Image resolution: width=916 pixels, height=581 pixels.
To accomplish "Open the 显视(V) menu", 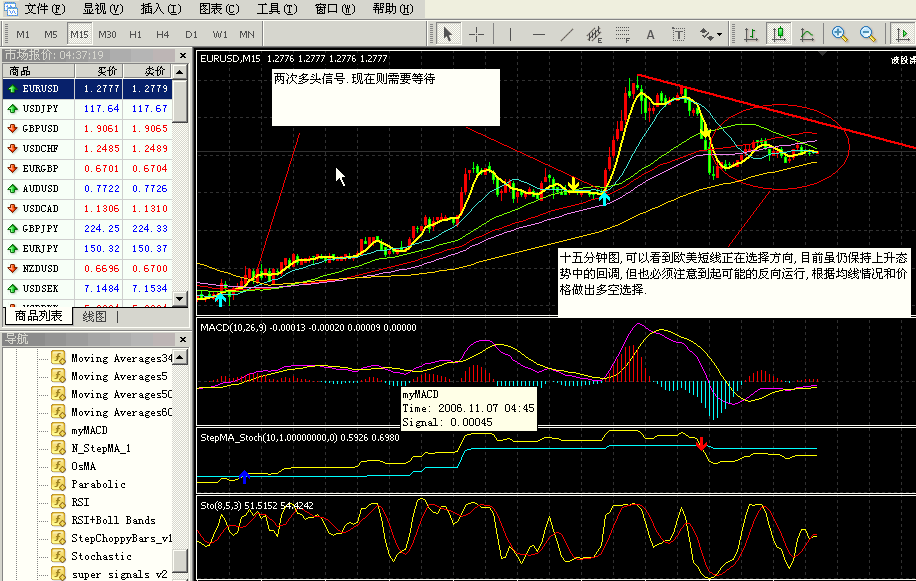I will [103, 9].
